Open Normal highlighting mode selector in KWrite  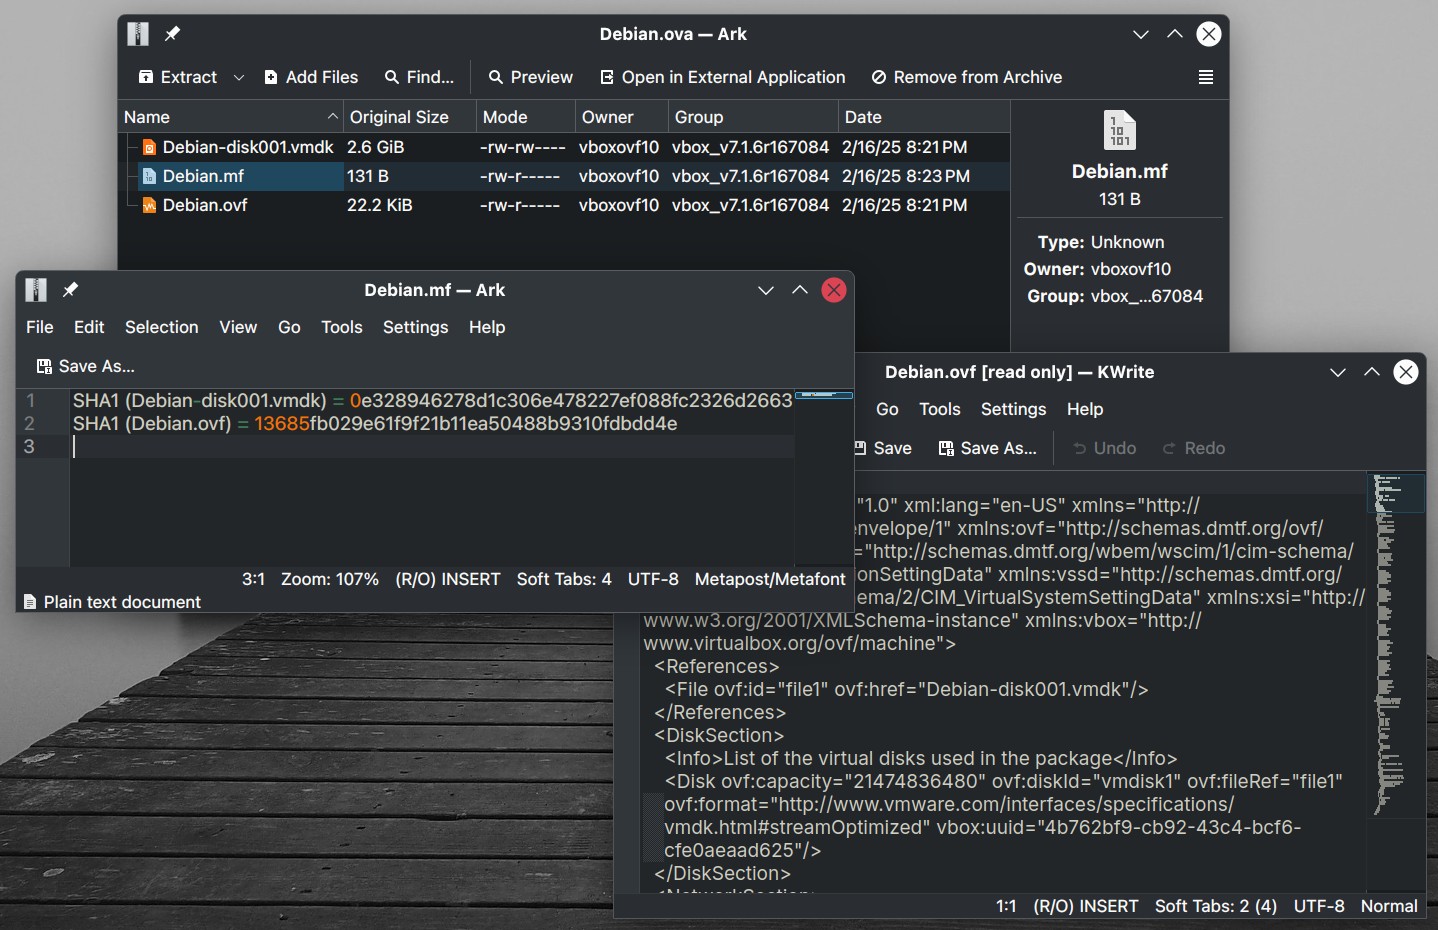tap(1389, 906)
